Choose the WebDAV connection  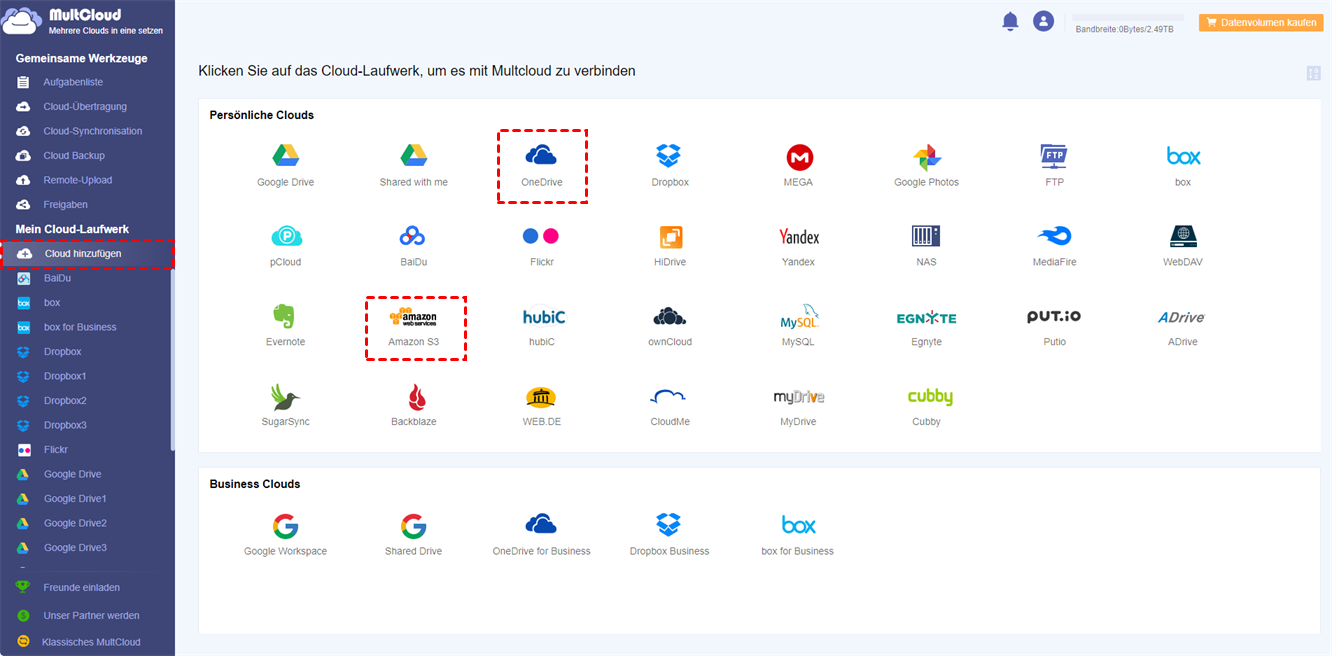click(1183, 236)
